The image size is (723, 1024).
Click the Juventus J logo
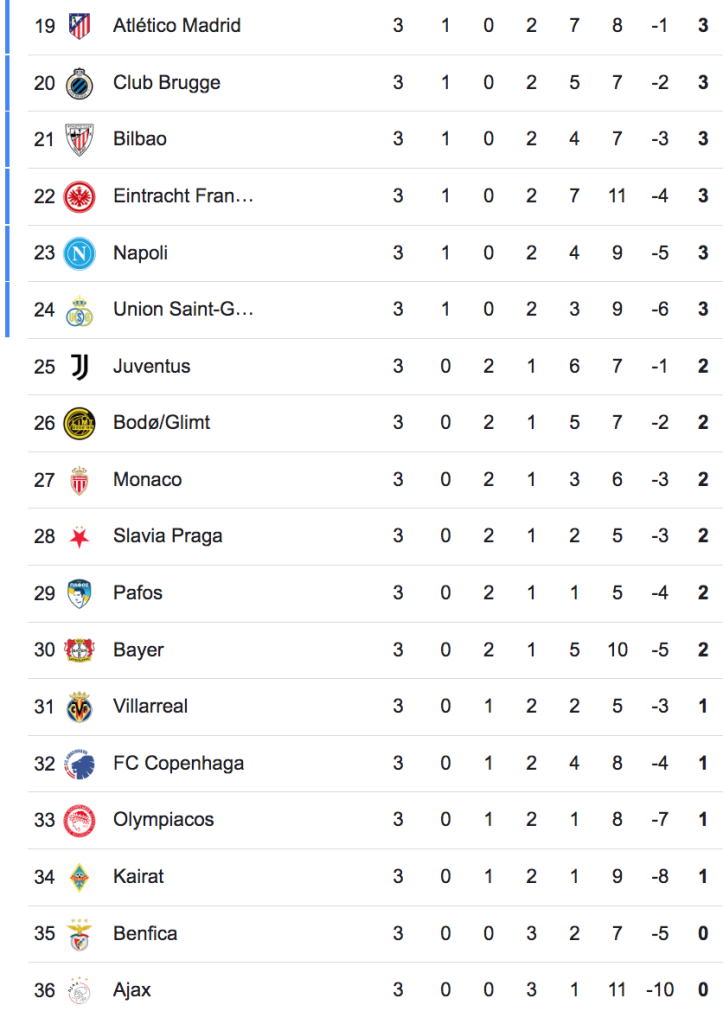pyautogui.click(x=79, y=366)
